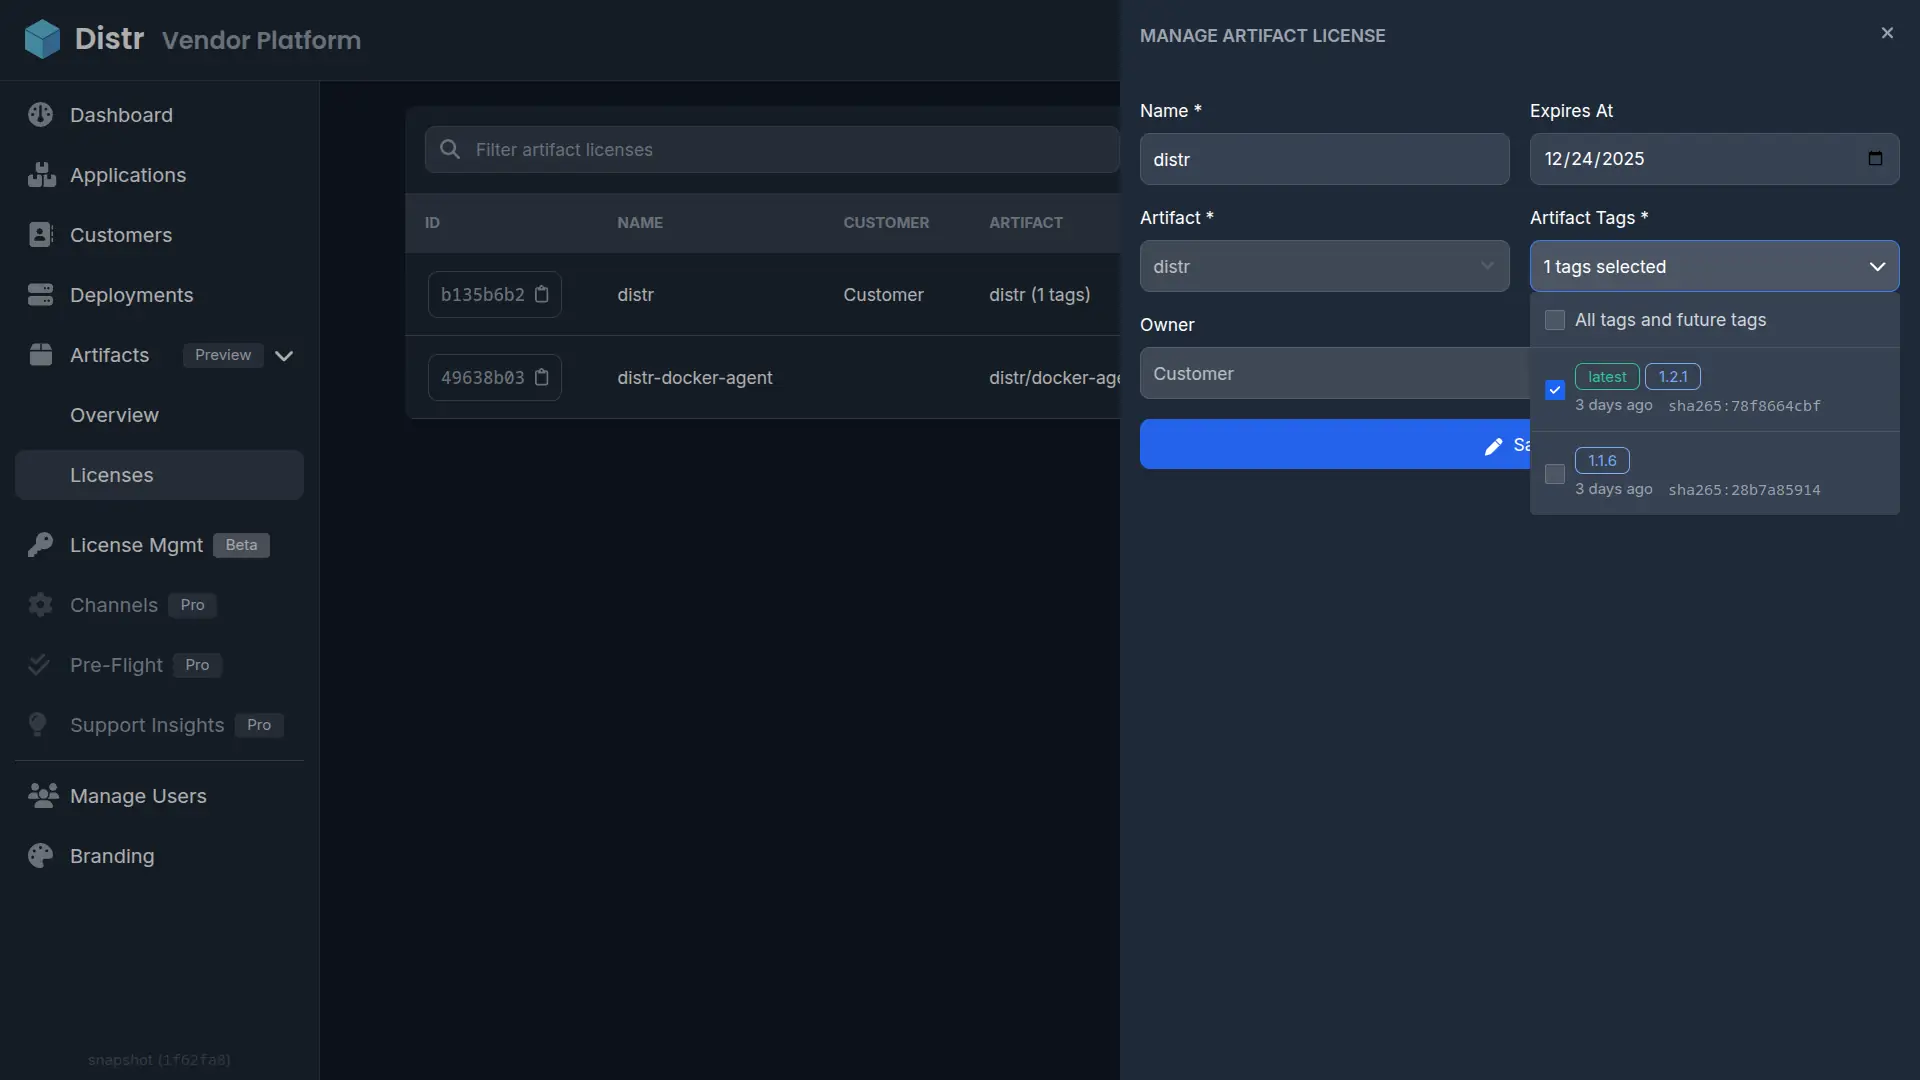The image size is (1920, 1080).
Task: Enable the version 1.2.1 tag checkbox
Action: coord(1555,390)
